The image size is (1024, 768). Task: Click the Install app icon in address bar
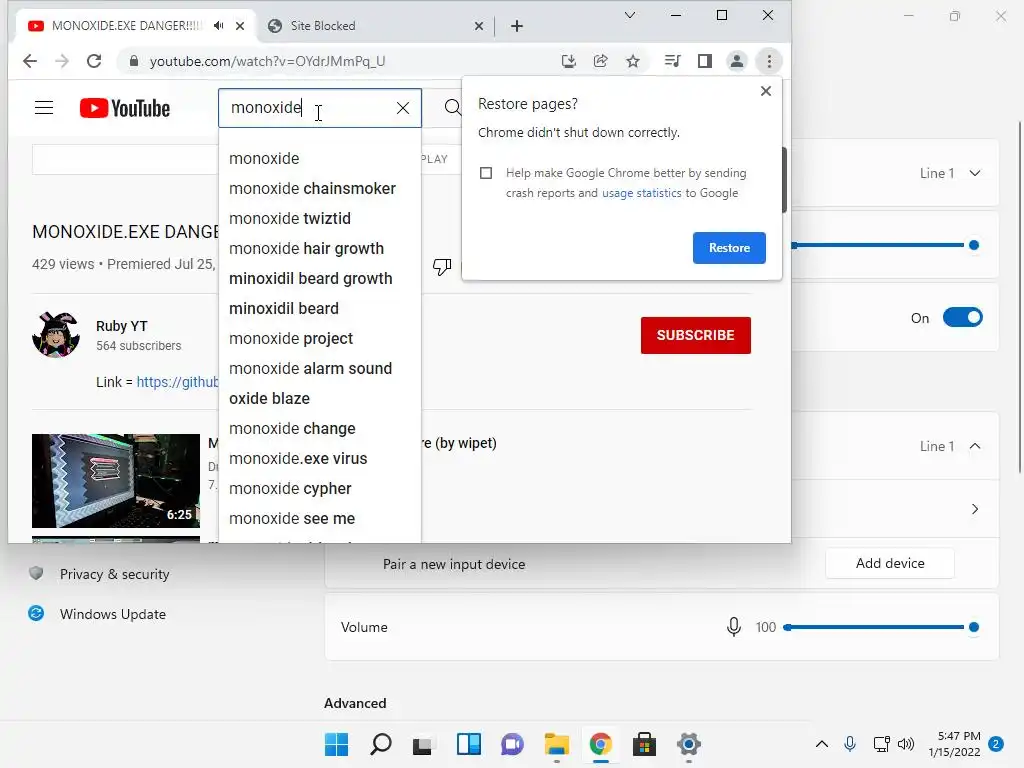pyautogui.click(x=569, y=61)
